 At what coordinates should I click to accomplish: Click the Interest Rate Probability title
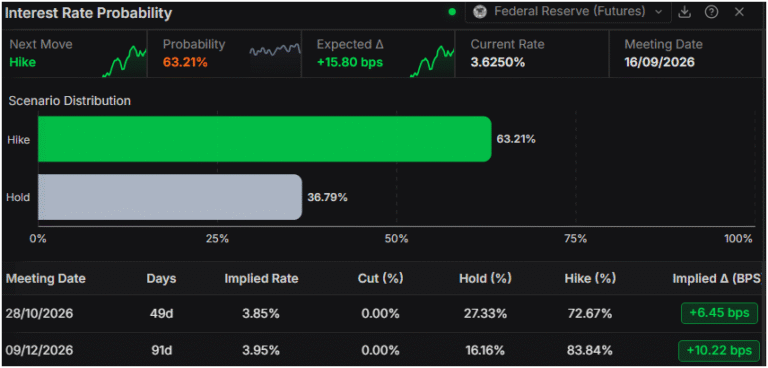(88, 13)
